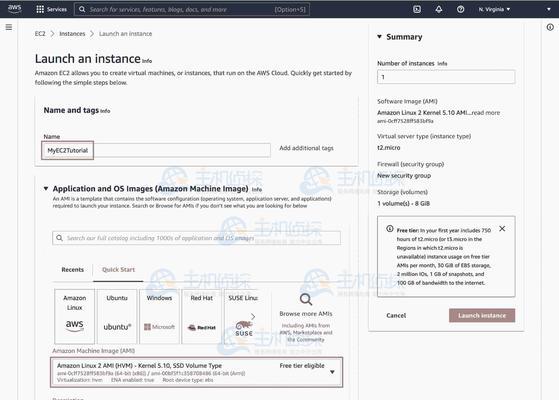
Task: Expand the left hamburger navigation menu
Action: (x=9, y=27)
